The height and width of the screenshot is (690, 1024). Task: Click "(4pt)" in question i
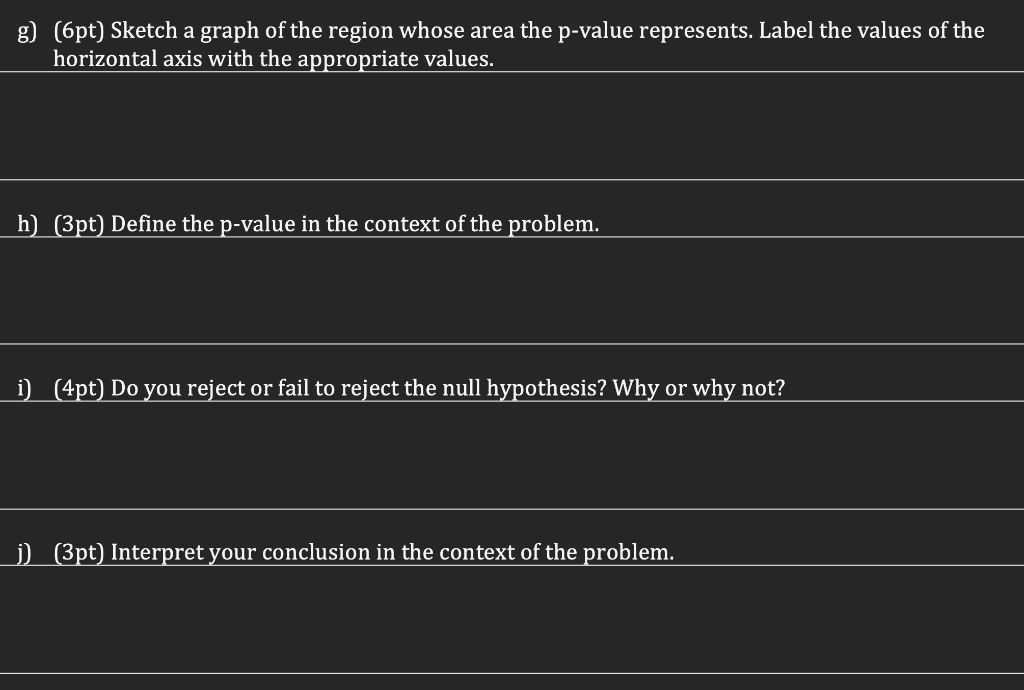click(x=79, y=388)
